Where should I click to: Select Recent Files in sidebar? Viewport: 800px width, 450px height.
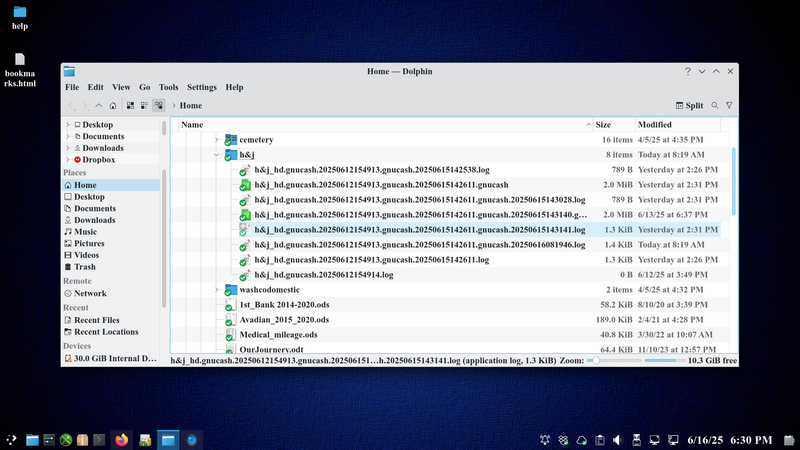pyautogui.click(x=96, y=320)
